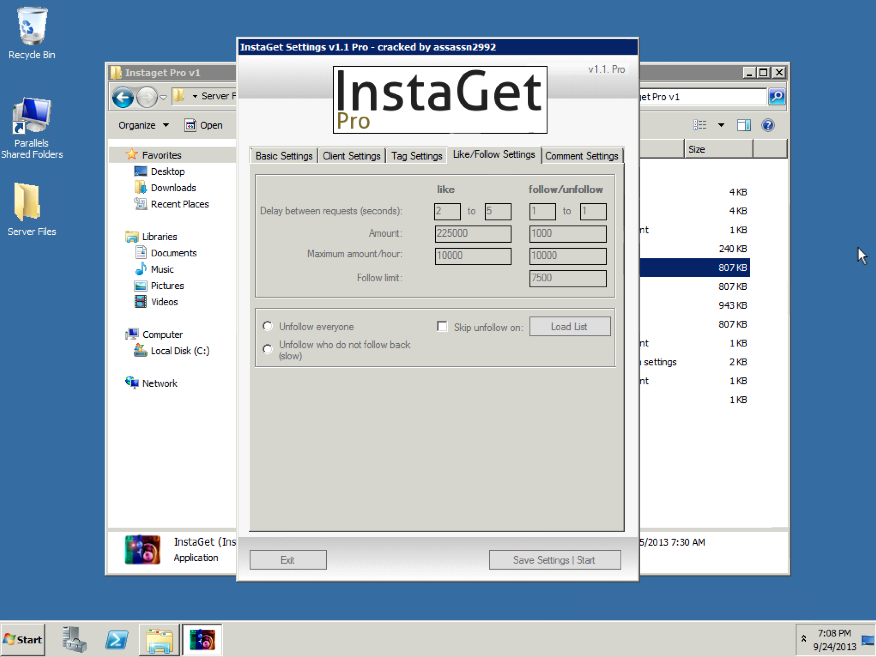Screen dimensions: 876x657
Task: Click like Maximum amount/hour field
Action: 473,256
